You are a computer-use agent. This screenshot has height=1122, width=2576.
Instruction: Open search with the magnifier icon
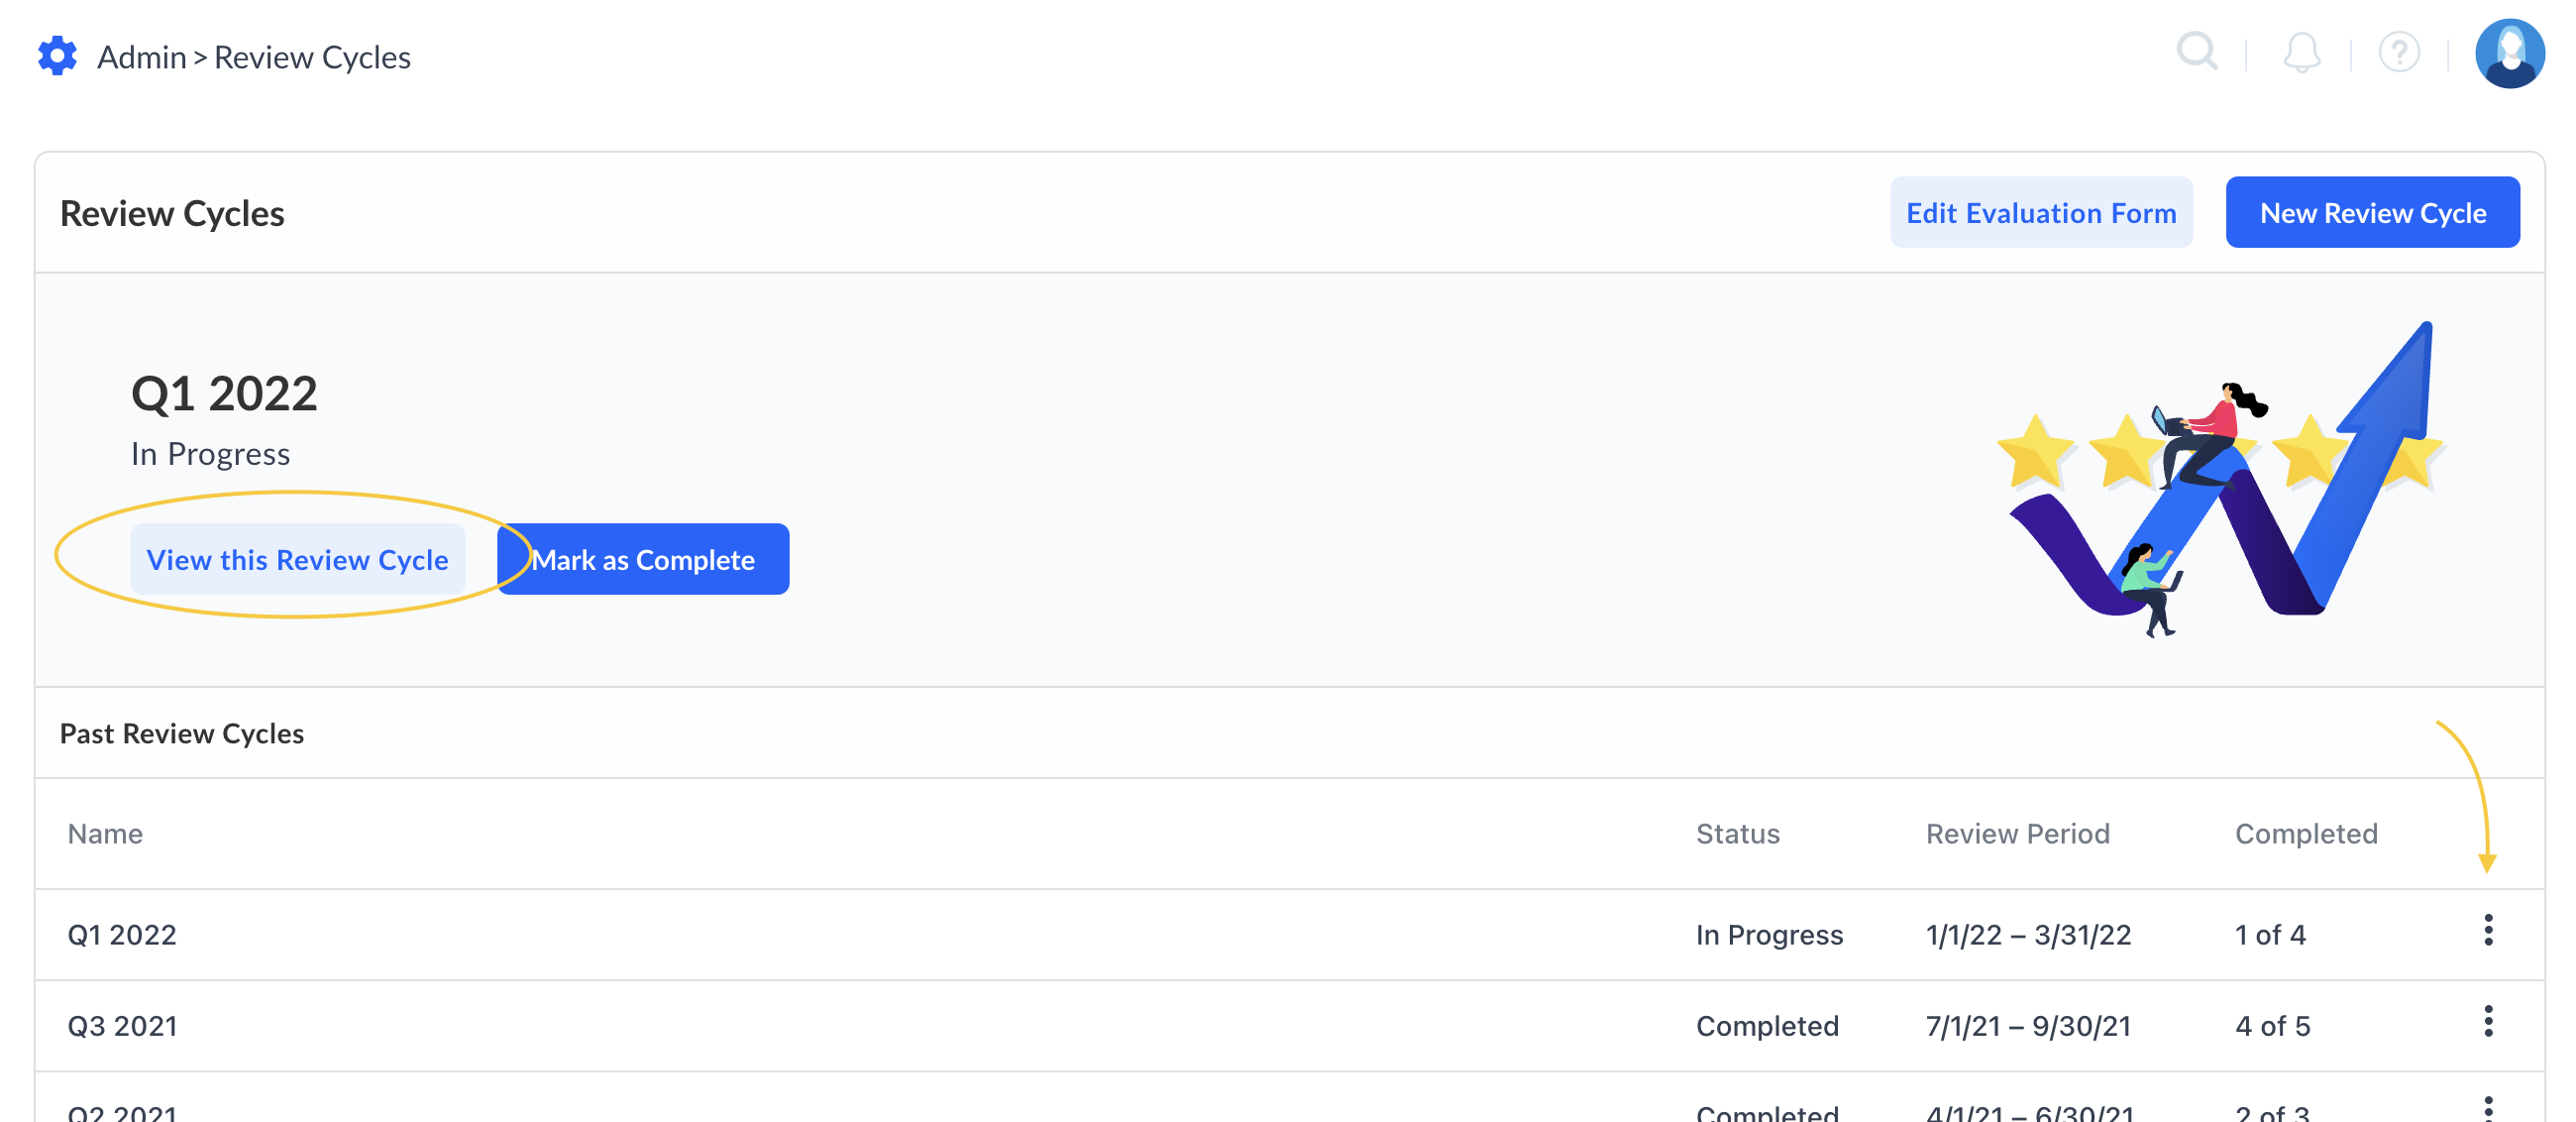(2196, 51)
